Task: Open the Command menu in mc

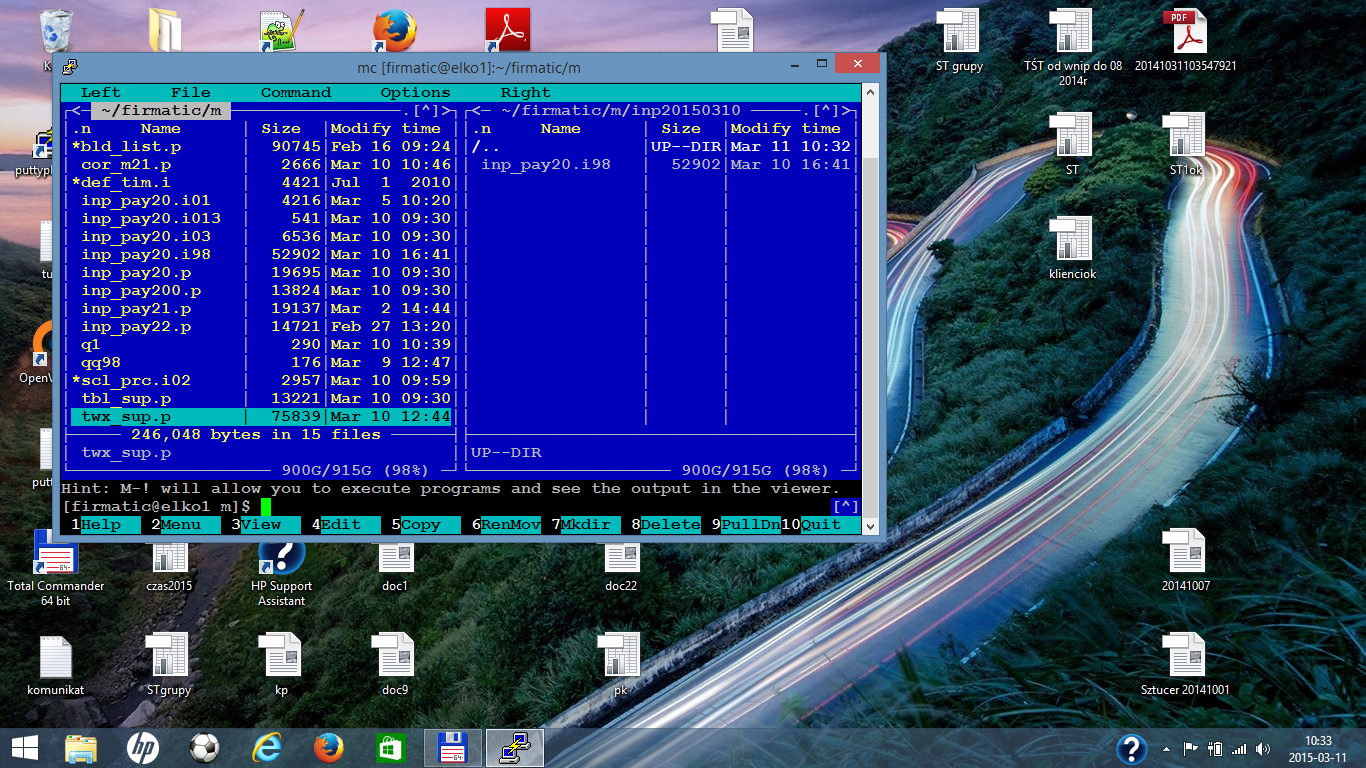Action: (295, 92)
